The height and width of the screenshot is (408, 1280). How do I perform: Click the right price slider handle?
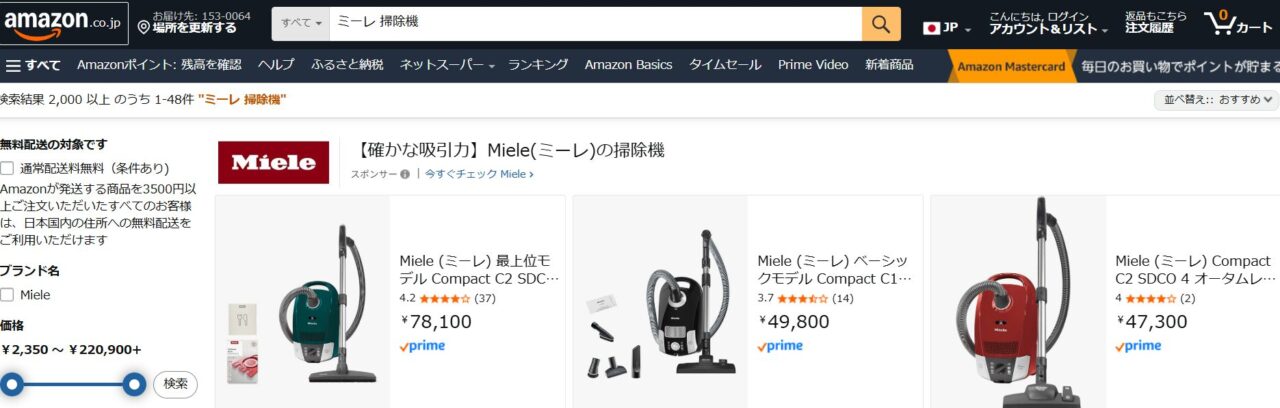tap(135, 384)
